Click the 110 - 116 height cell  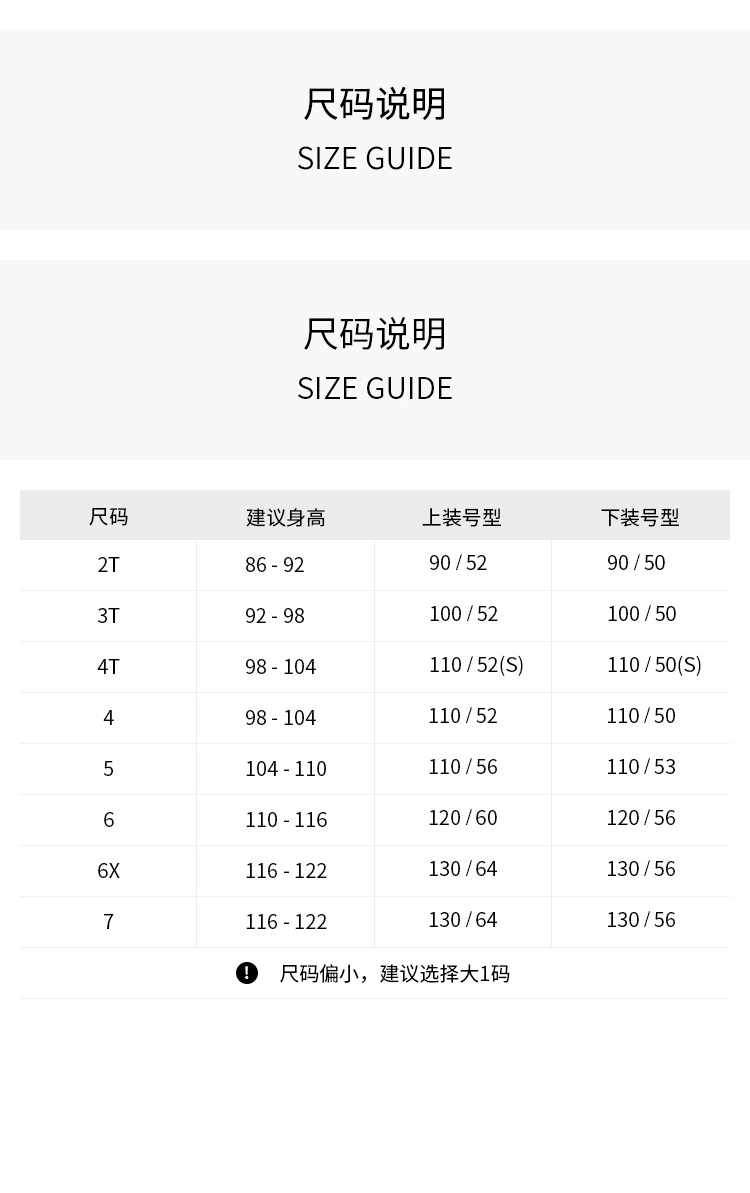[x=286, y=820]
